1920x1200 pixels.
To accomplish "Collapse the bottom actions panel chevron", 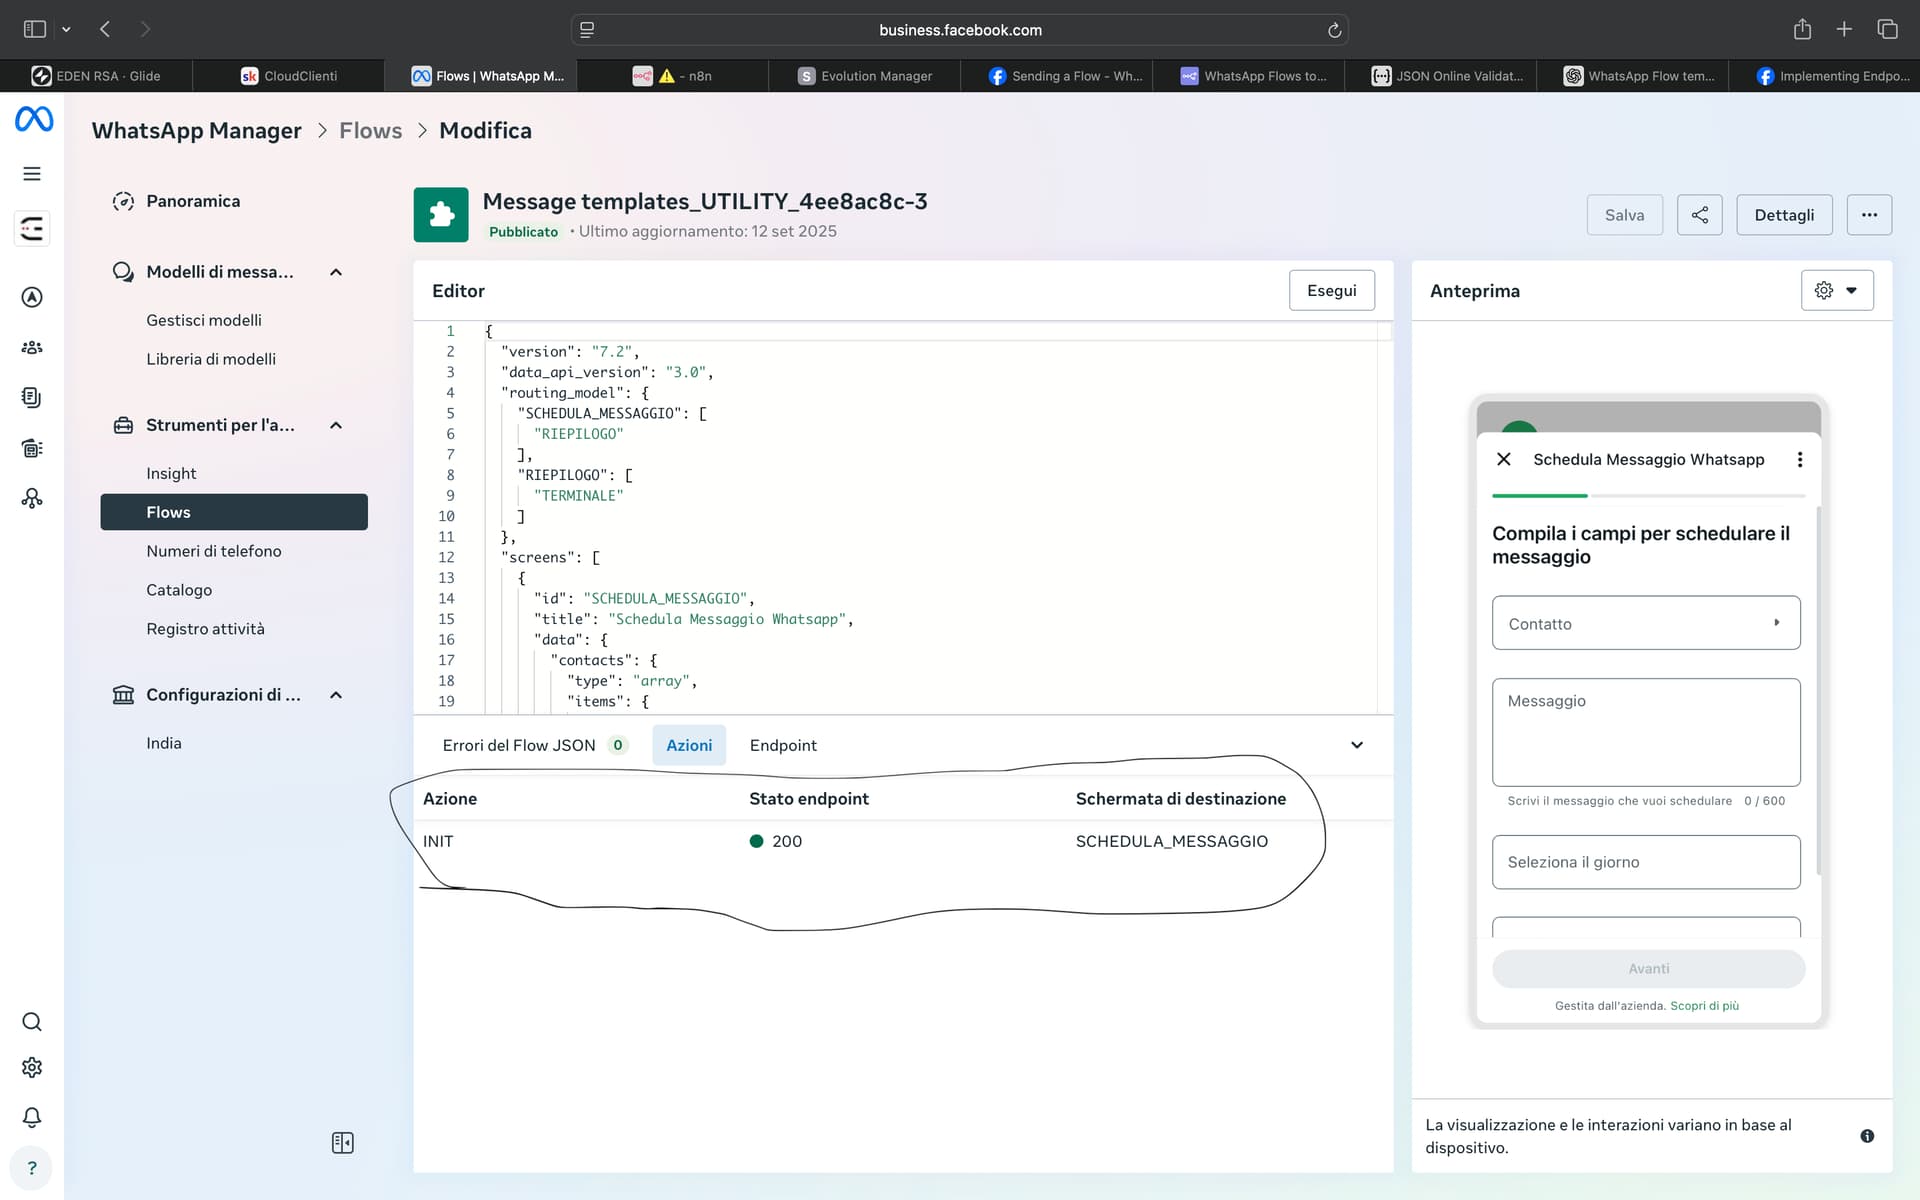I will pos(1356,745).
